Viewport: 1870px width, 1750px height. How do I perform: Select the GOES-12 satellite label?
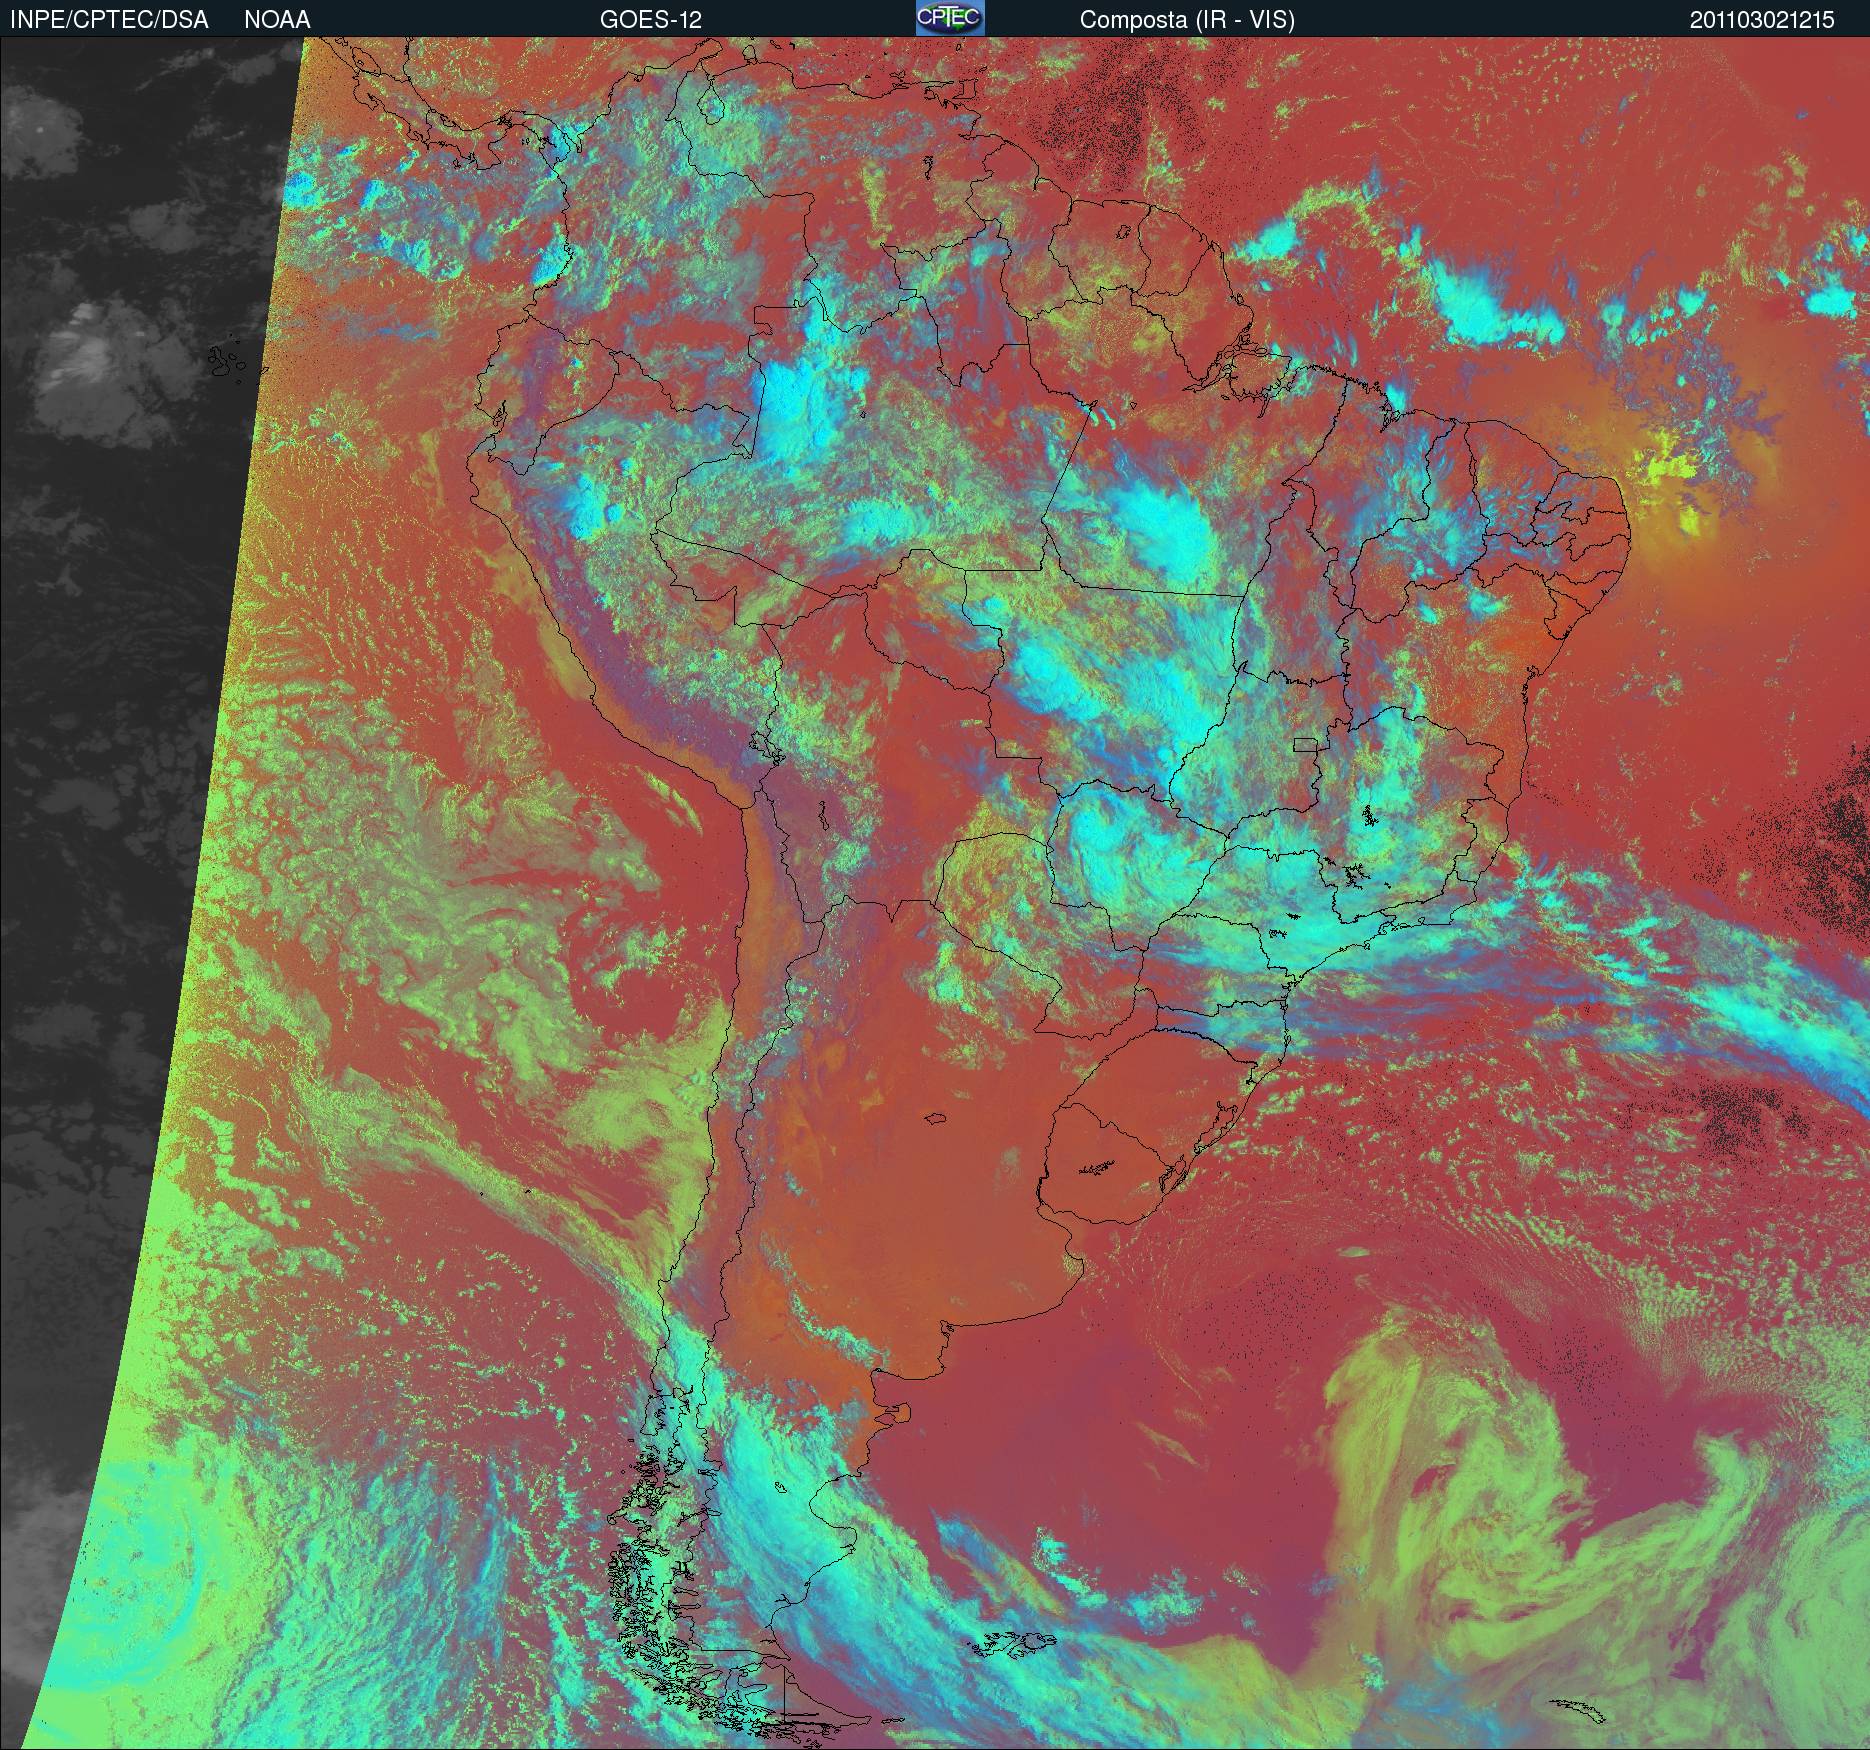point(651,20)
